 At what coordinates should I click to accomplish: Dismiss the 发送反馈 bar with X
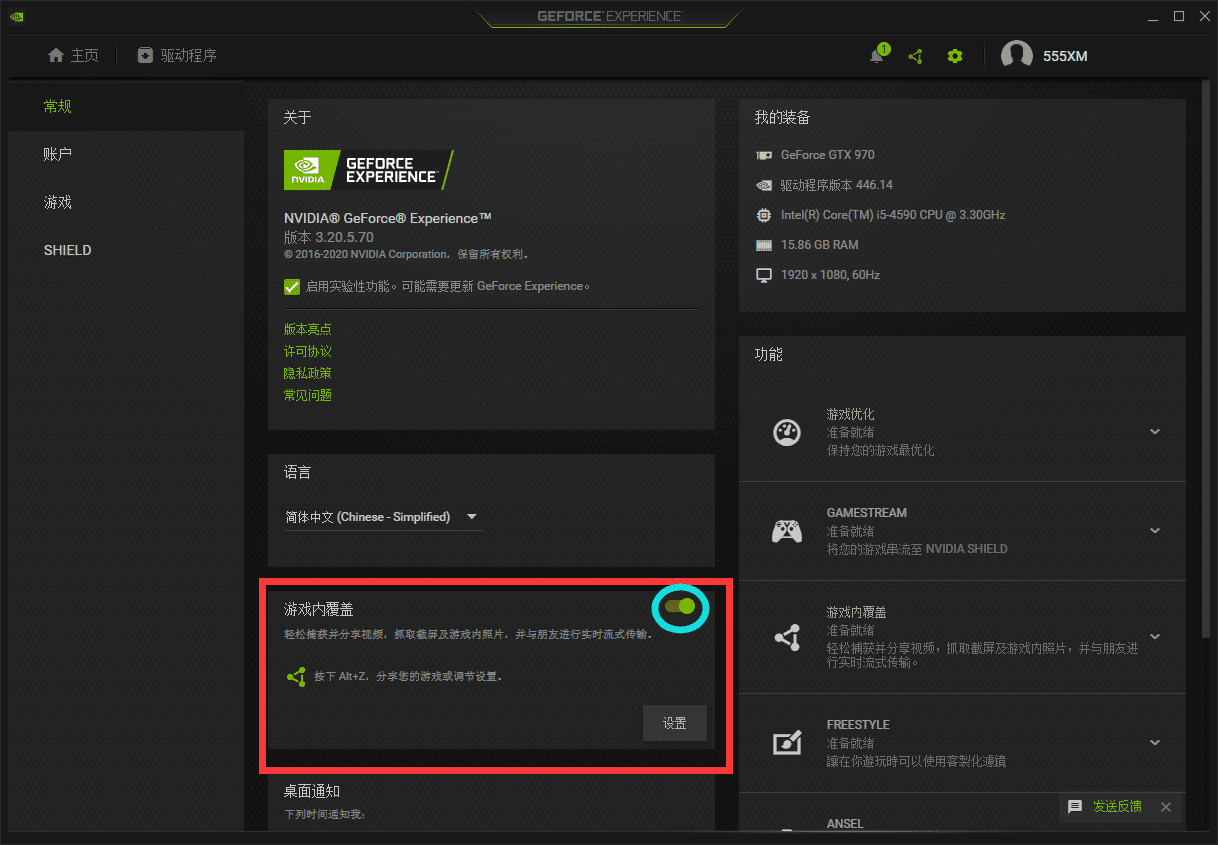point(1166,807)
